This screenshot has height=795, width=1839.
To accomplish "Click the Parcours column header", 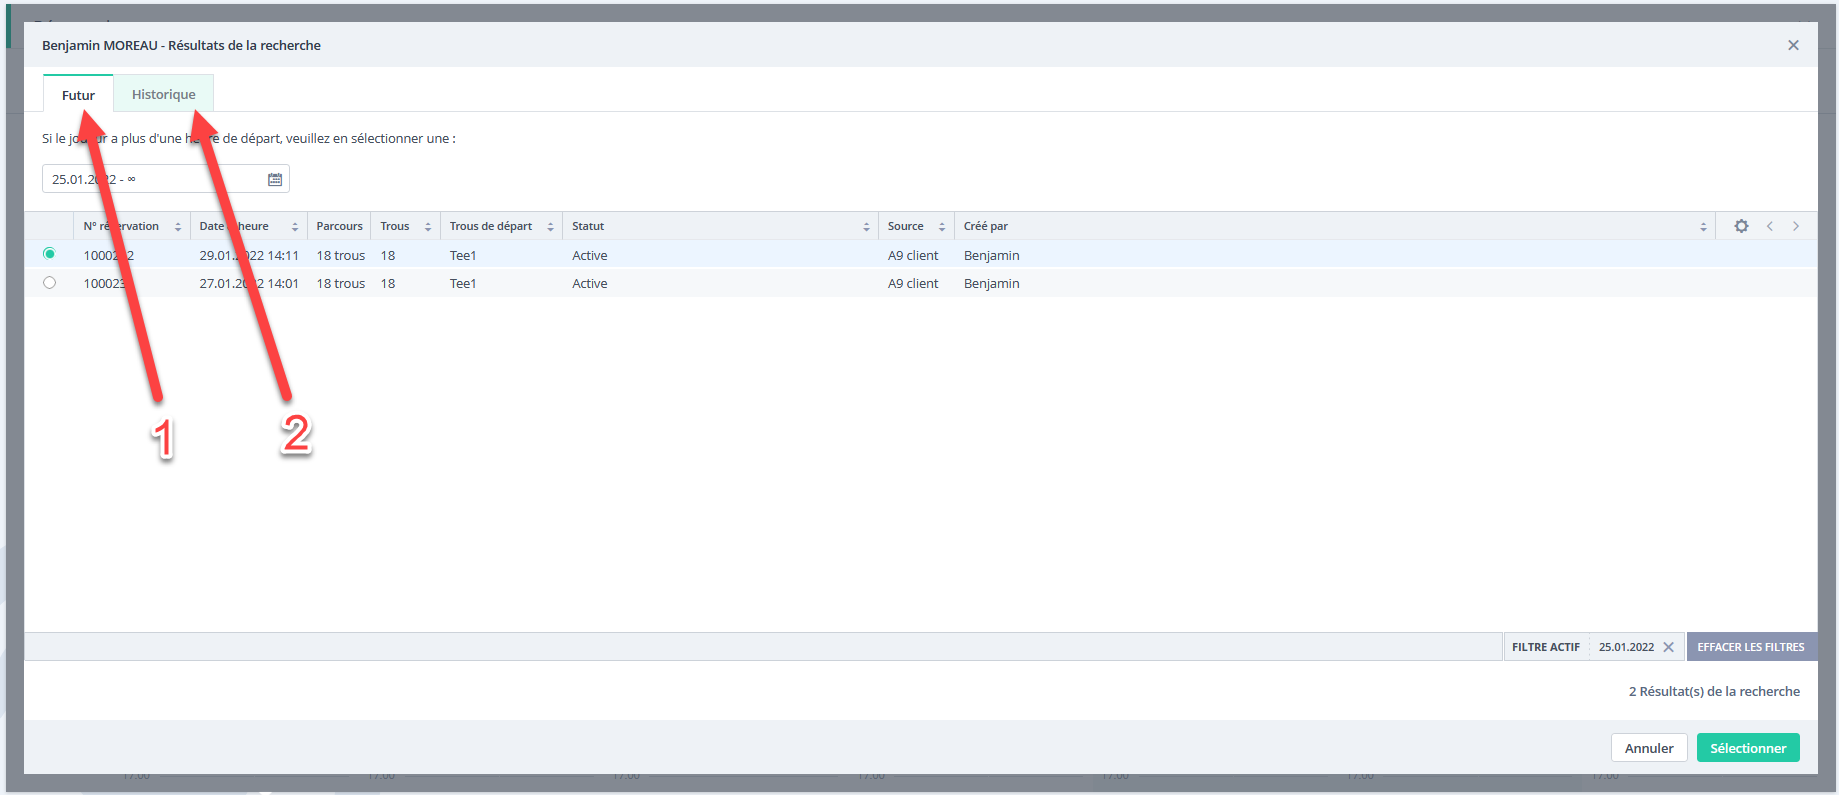I will click(x=339, y=226).
